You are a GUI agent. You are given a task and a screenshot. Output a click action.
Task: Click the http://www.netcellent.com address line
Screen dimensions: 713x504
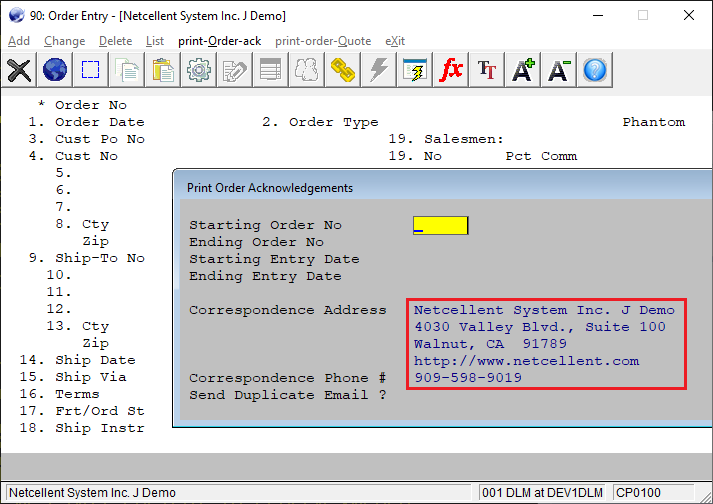tap(527, 361)
